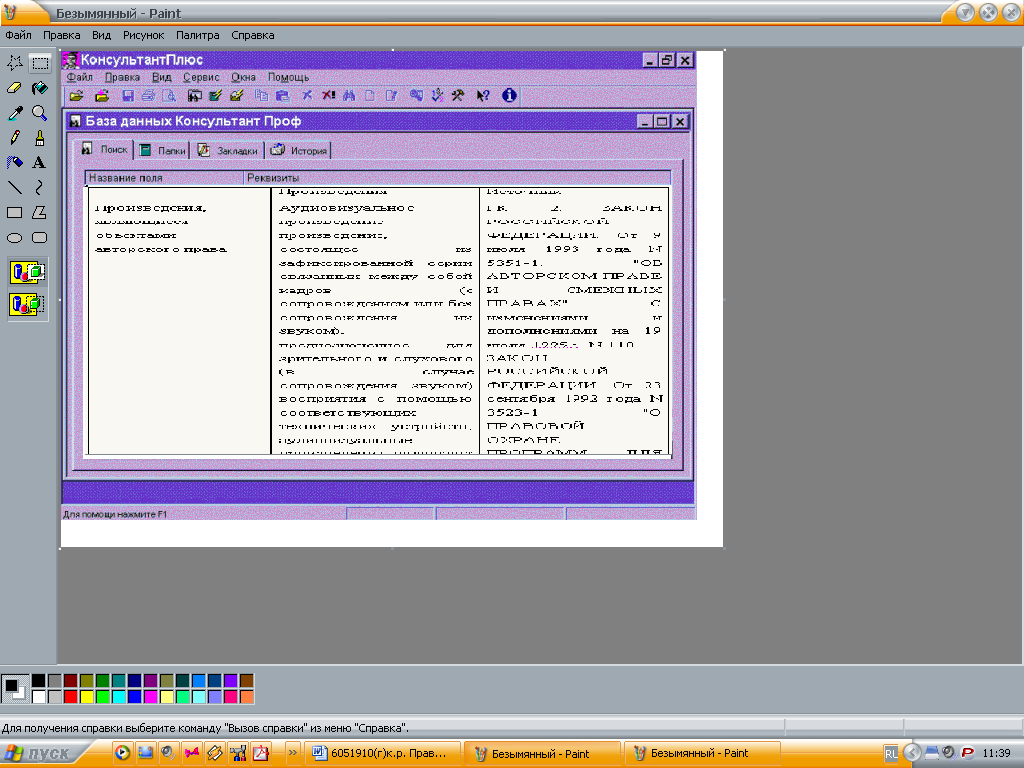Viewport: 1024px width, 768px height.
Task: Choose the cyan palette color
Action: pyautogui.click(x=118, y=697)
